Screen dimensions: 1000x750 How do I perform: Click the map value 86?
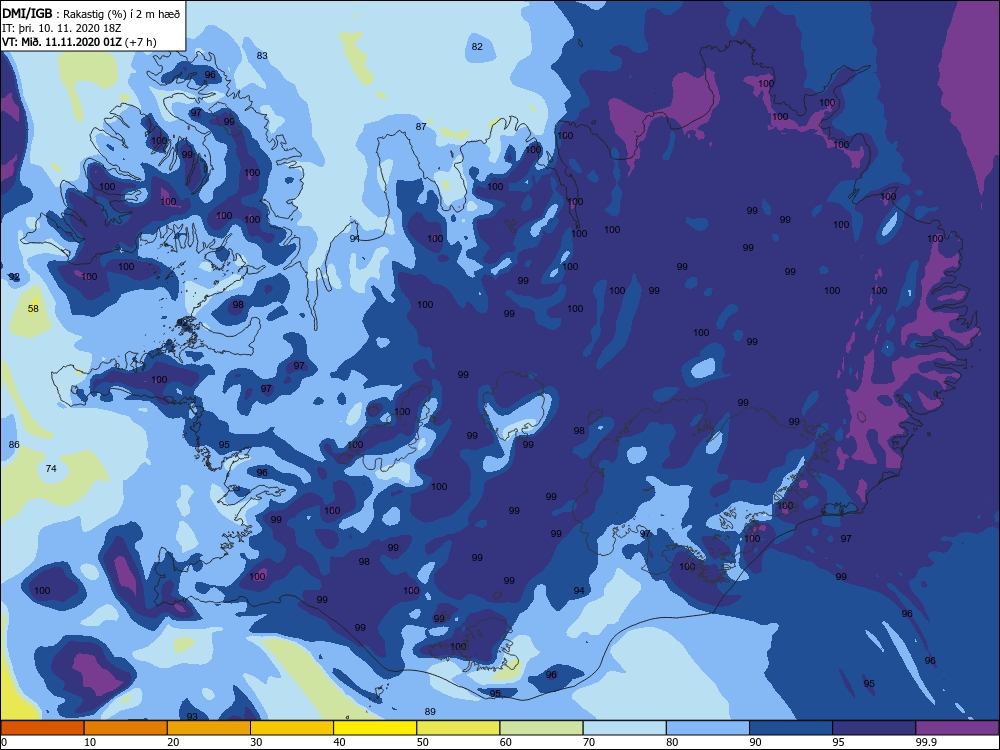[x=14, y=445]
